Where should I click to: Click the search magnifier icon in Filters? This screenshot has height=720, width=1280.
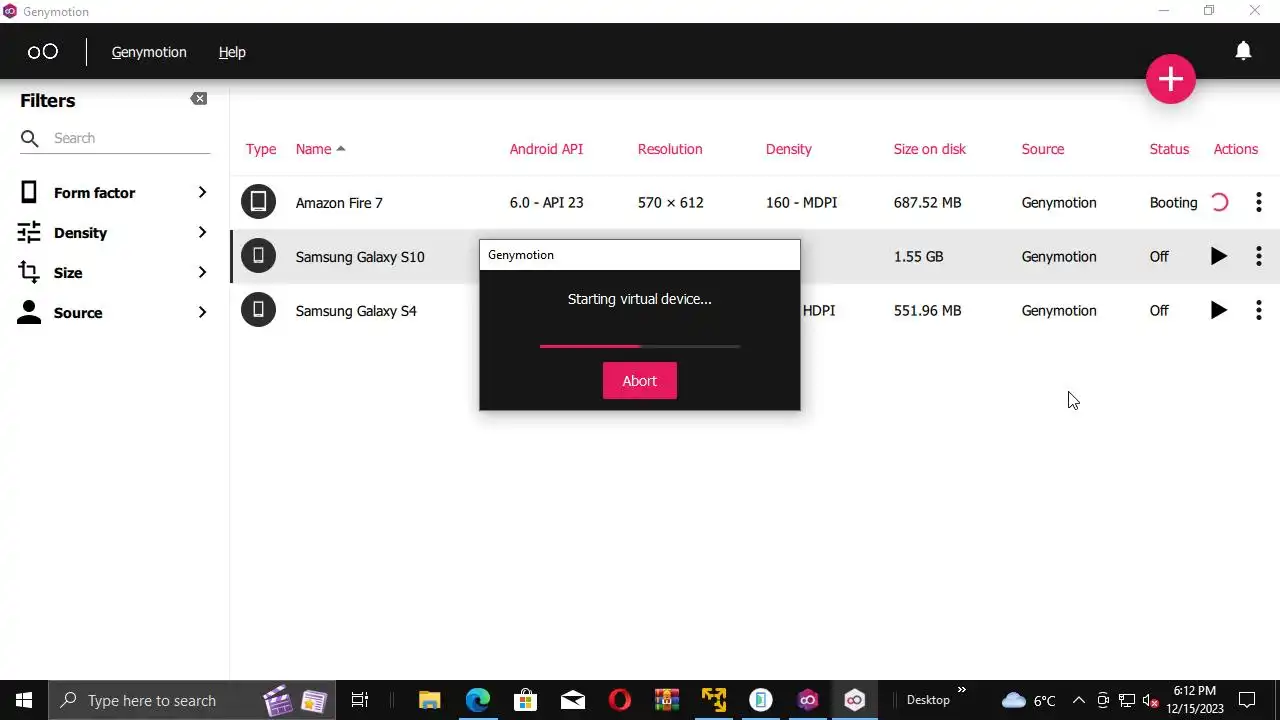click(29, 138)
